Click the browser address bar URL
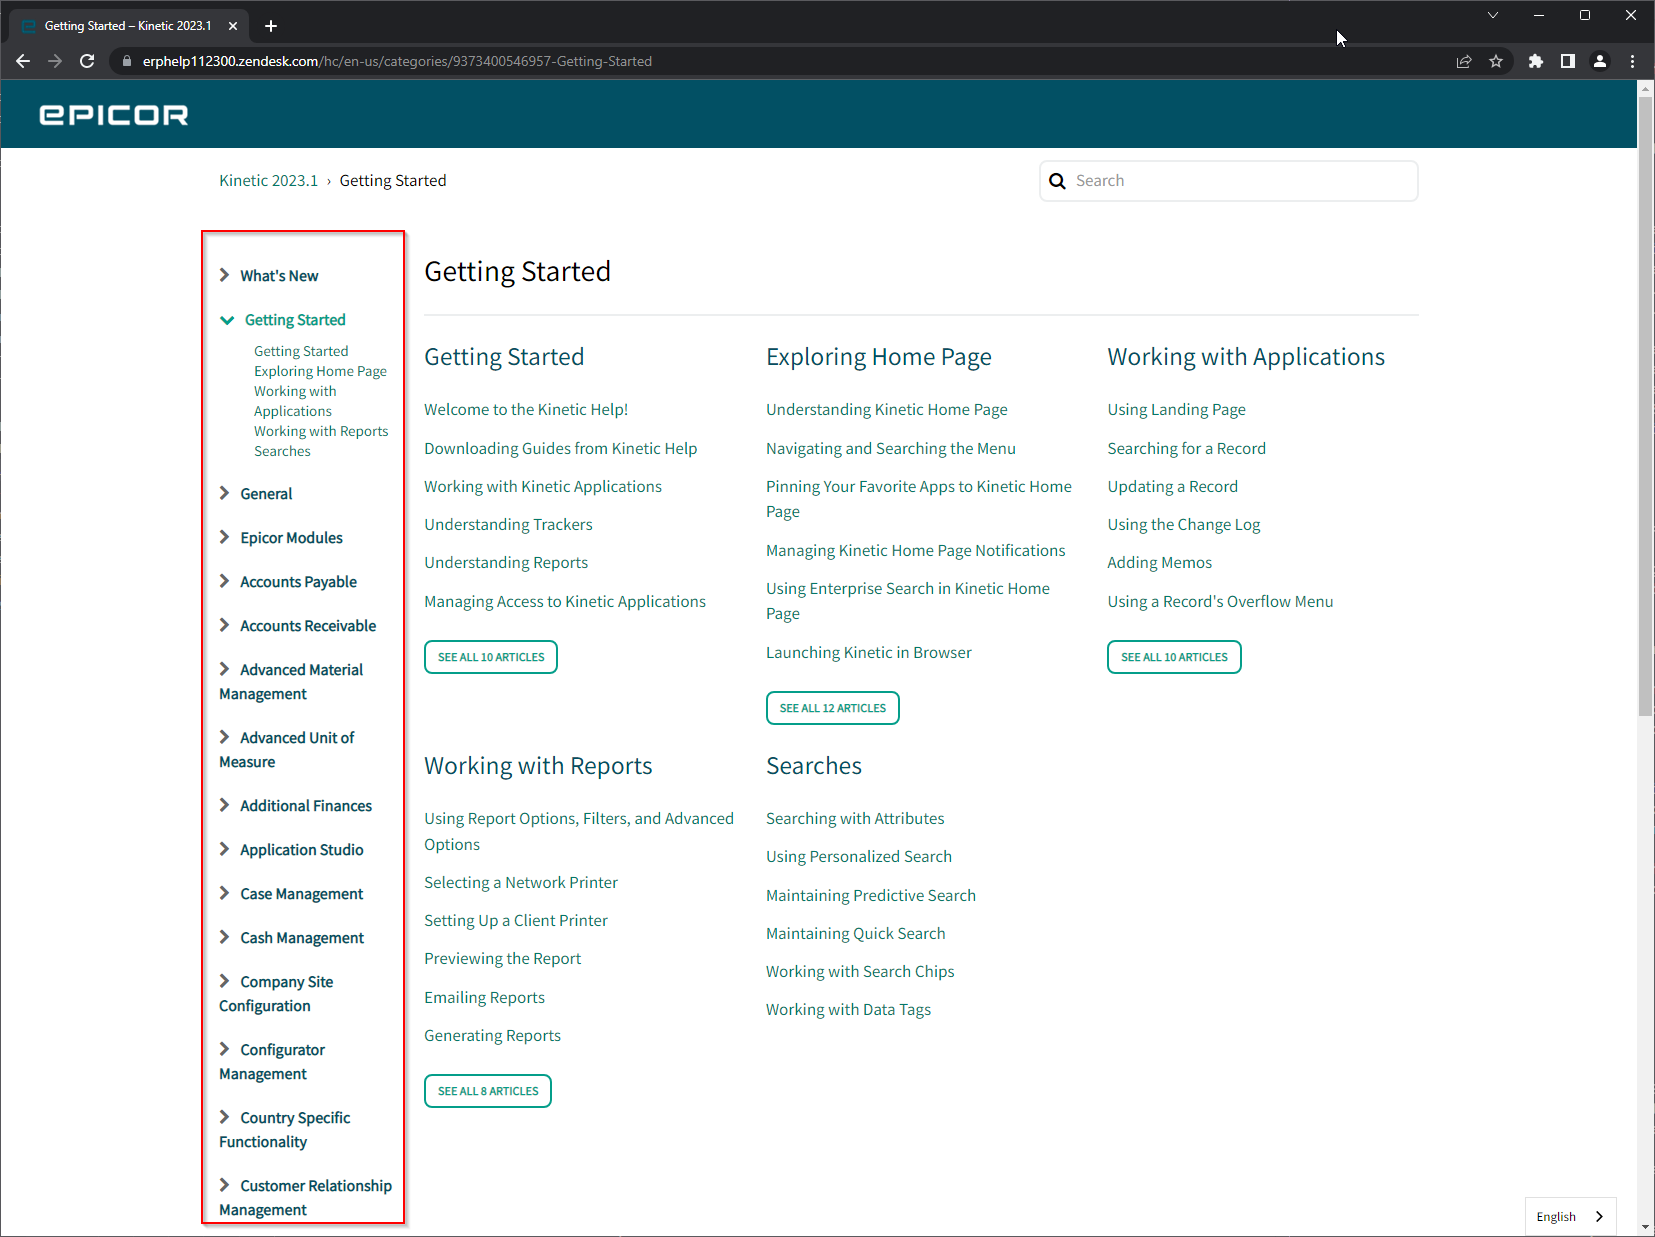 coord(397,61)
